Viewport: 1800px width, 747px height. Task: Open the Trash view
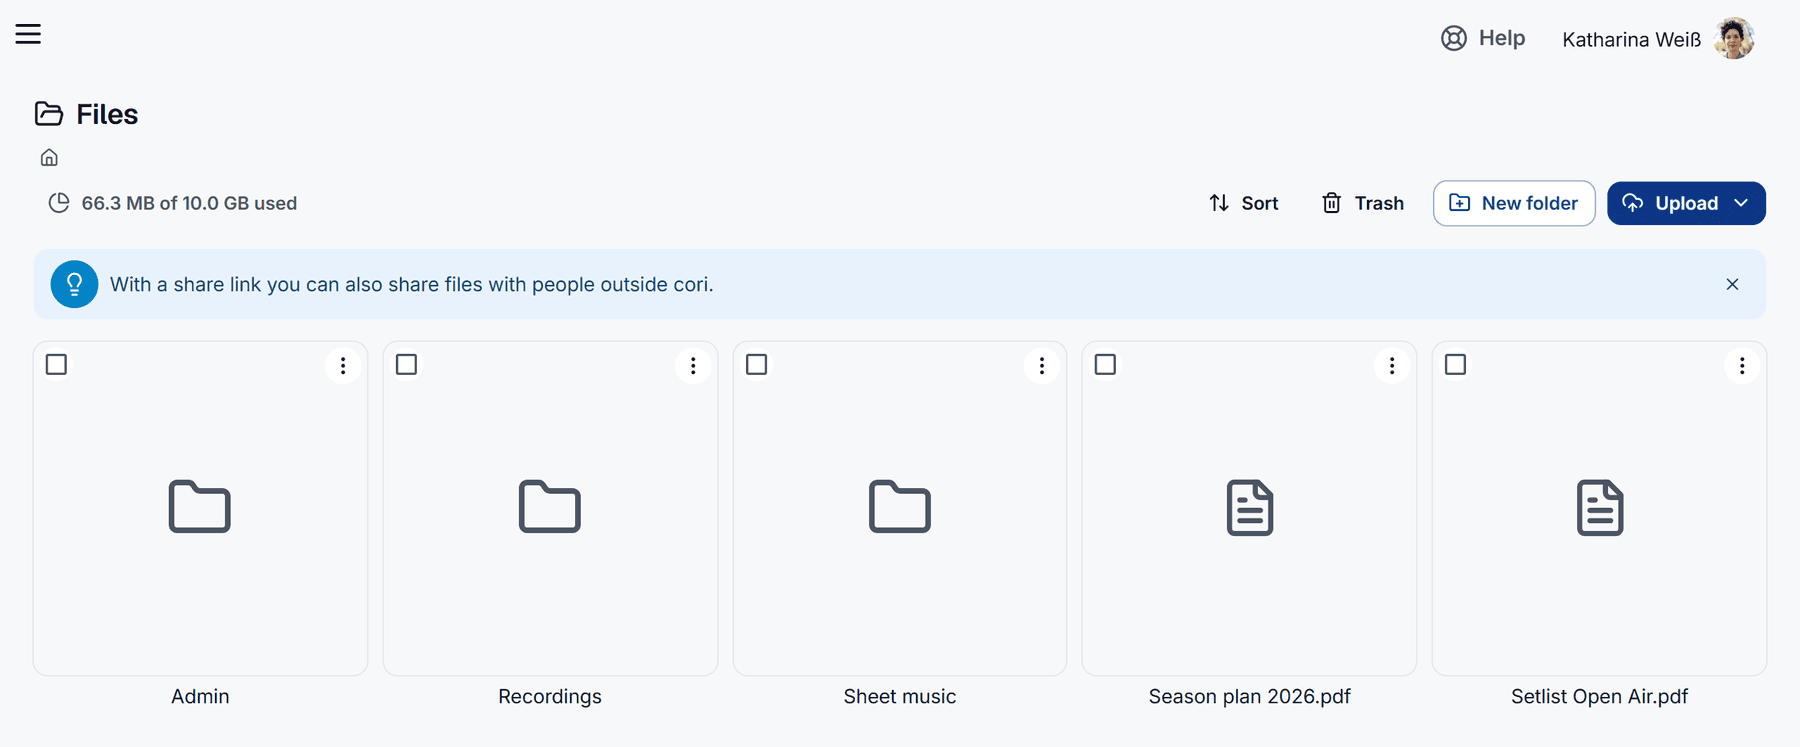tap(1362, 203)
